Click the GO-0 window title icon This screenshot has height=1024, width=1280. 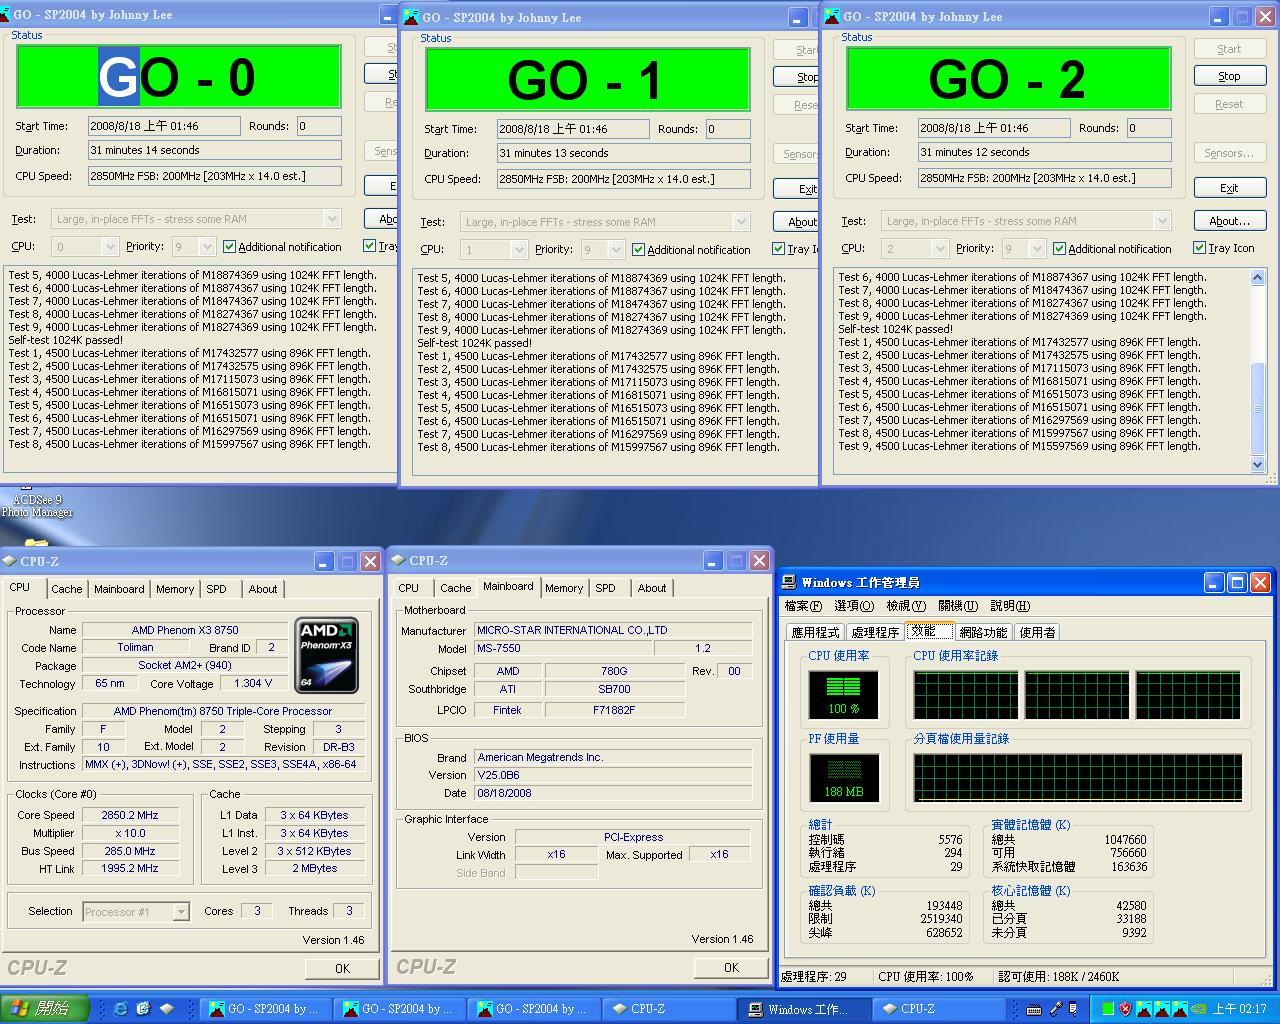6,14
